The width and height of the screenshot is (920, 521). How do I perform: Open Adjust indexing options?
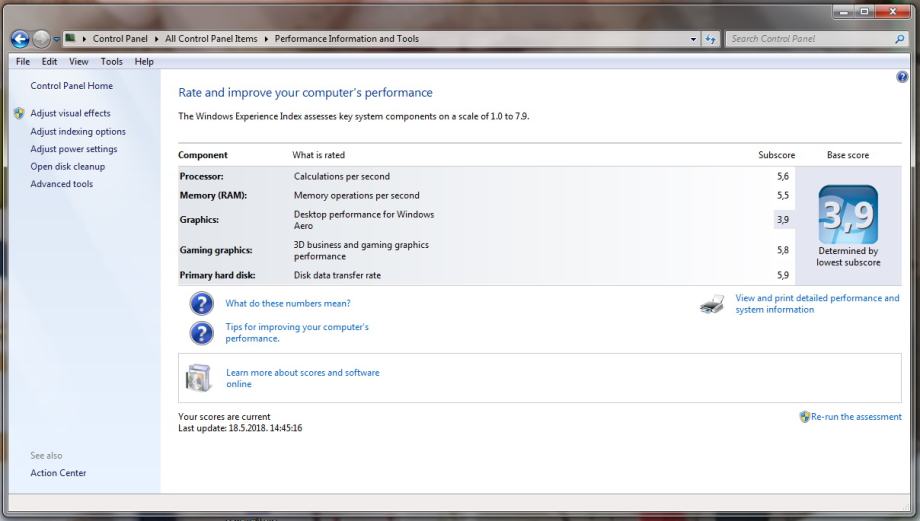click(x=78, y=131)
